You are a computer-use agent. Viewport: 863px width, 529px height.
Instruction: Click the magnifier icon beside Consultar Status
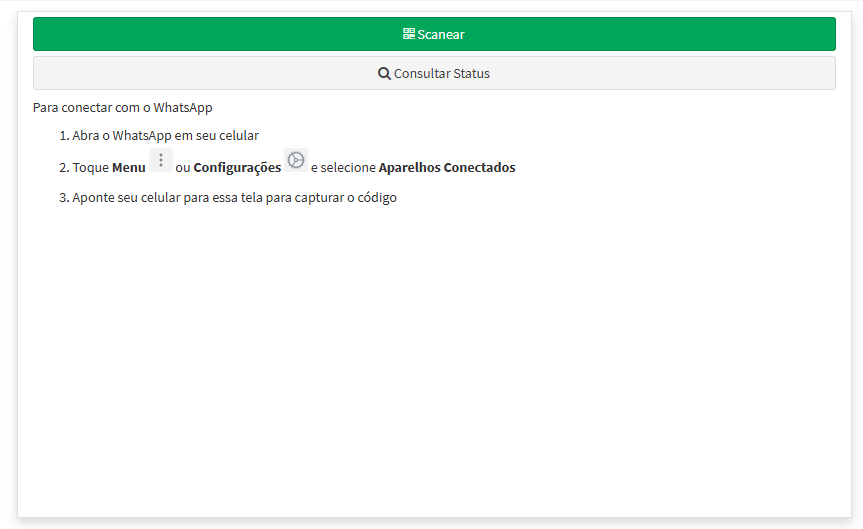[384, 73]
